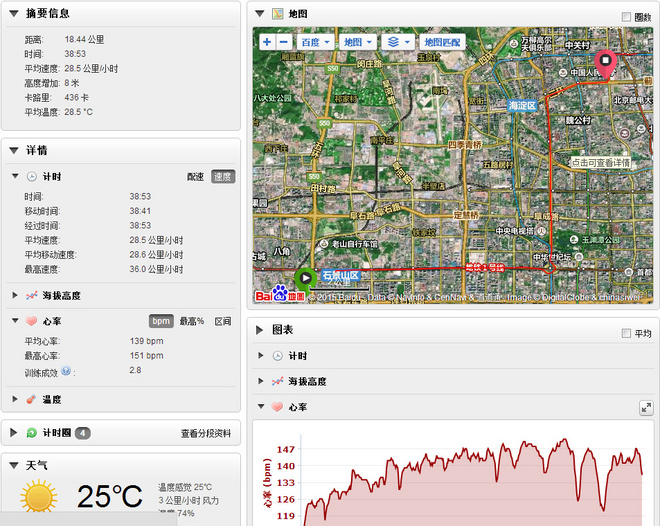Expand the 海拔高度 chart row

point(261,381)
